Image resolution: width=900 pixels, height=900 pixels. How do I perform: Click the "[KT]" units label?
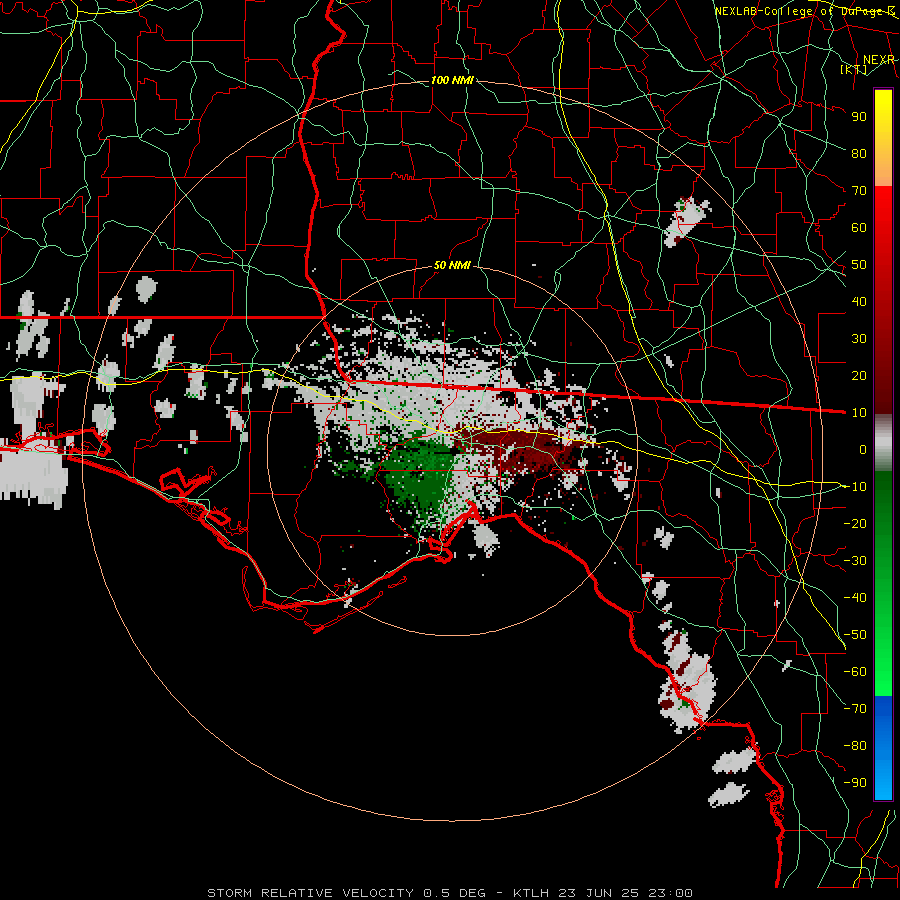[x=853, y=69]
